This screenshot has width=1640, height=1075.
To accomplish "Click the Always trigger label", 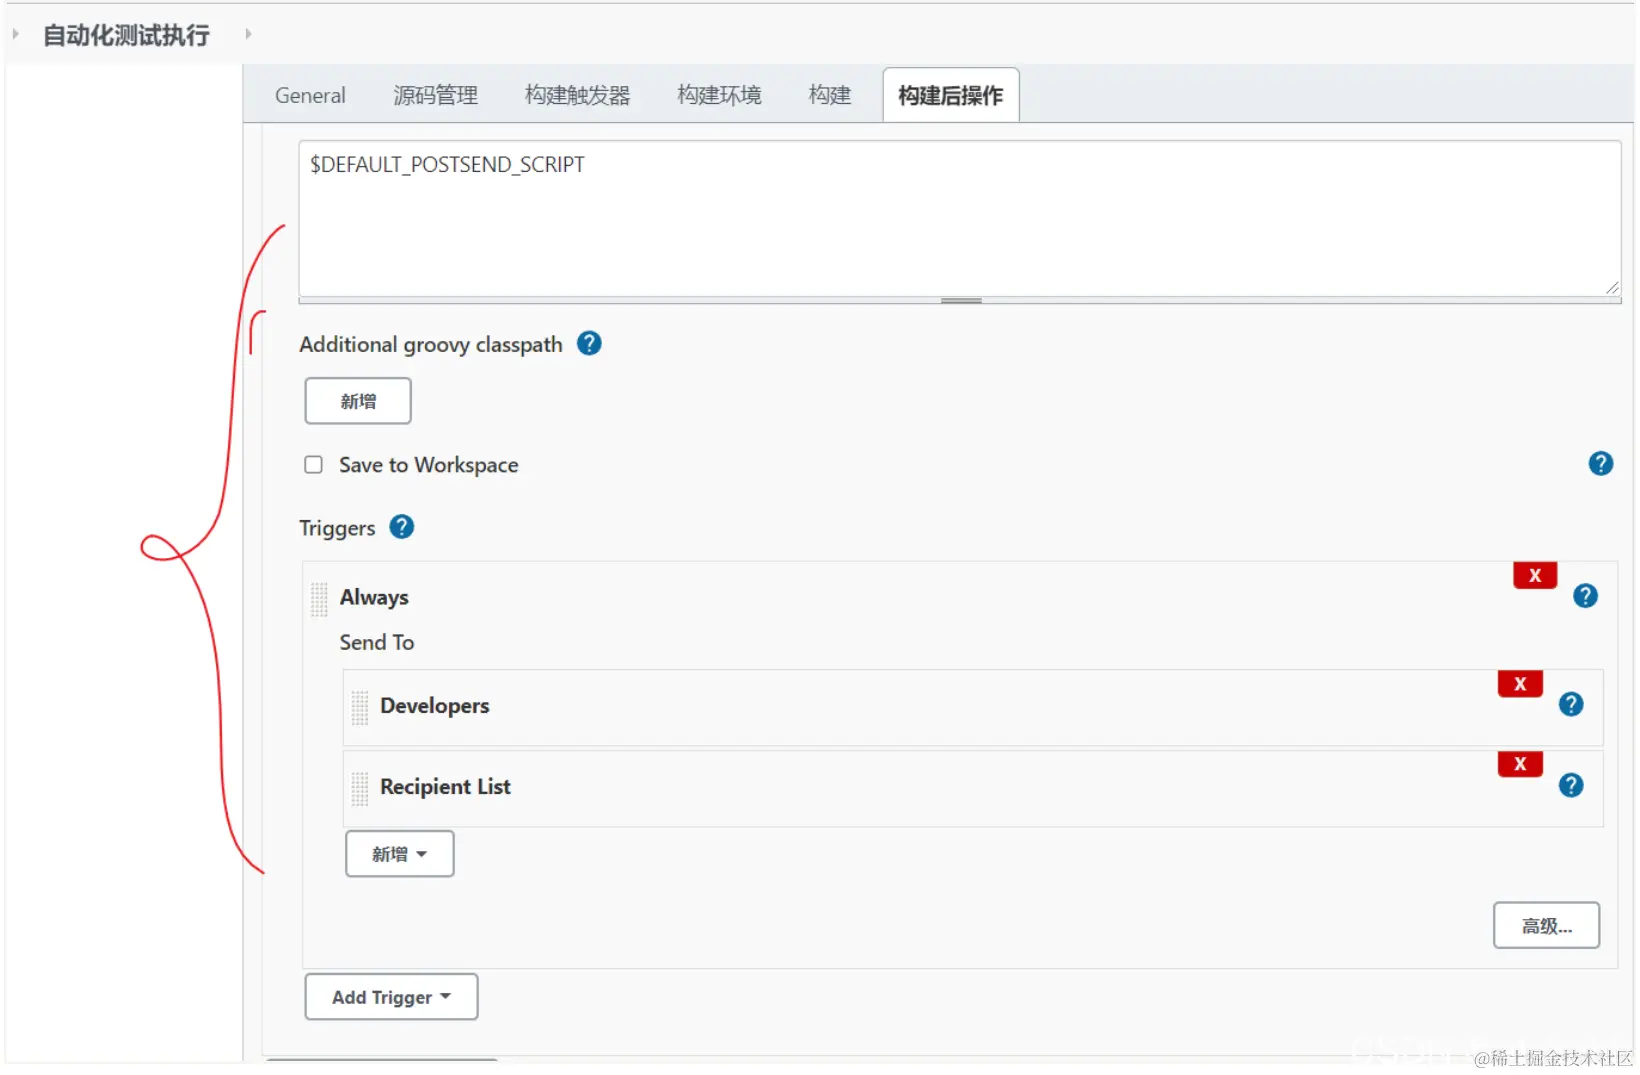I will click(x=374, y=597).
